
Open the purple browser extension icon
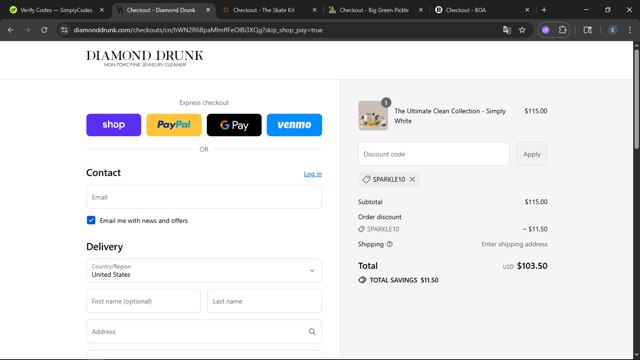[546, 30]
